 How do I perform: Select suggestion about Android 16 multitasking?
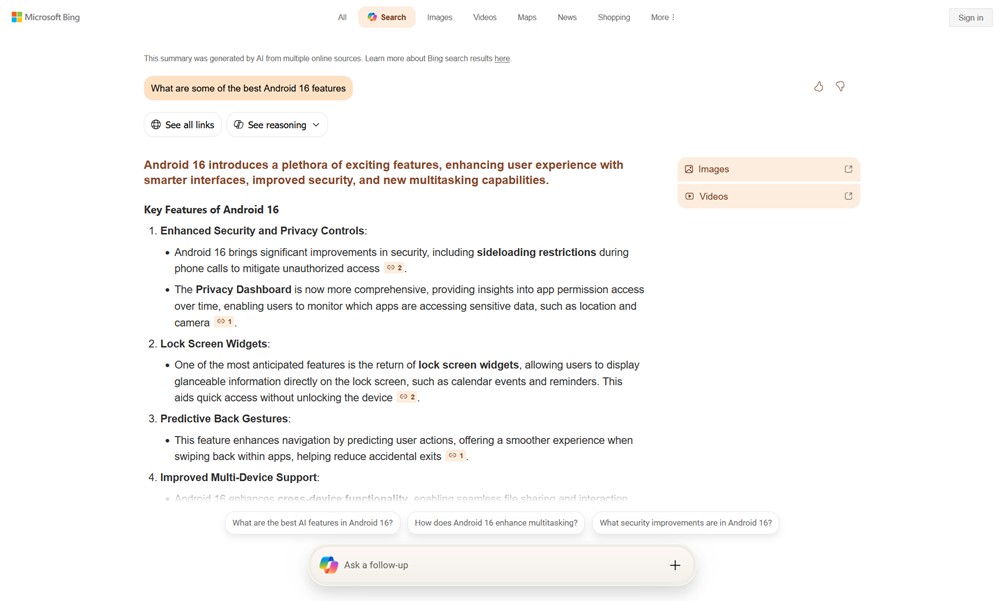click(x=495, y=522)
